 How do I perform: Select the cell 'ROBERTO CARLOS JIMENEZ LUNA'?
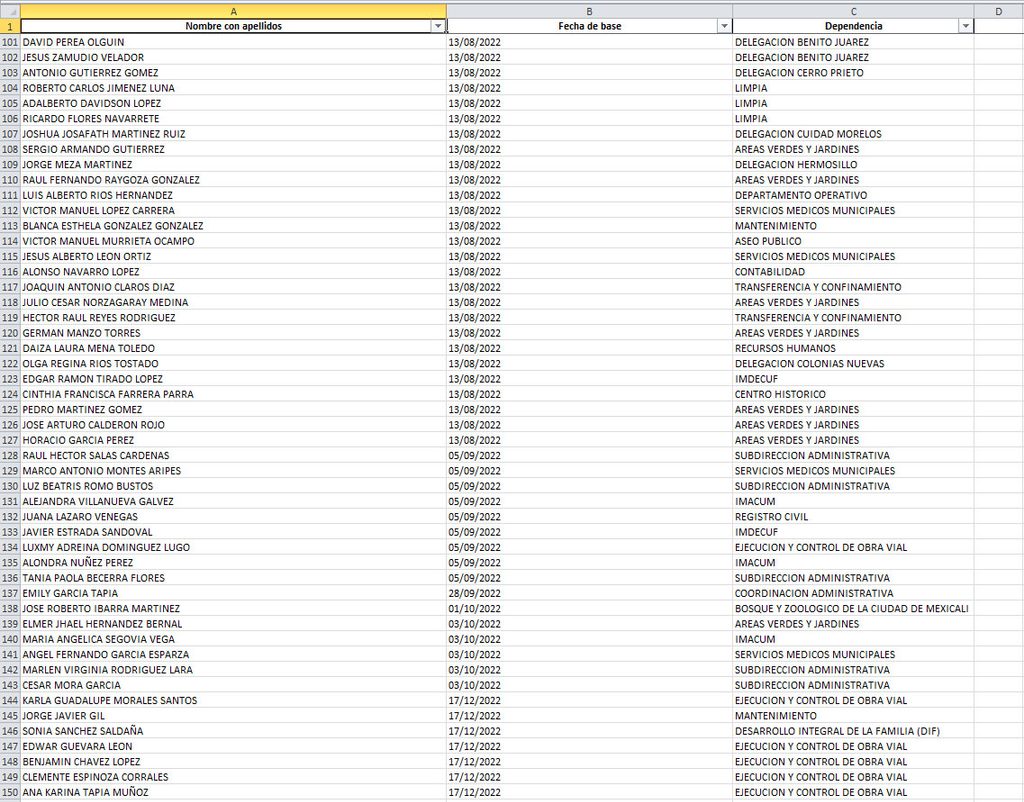point(233,88)
